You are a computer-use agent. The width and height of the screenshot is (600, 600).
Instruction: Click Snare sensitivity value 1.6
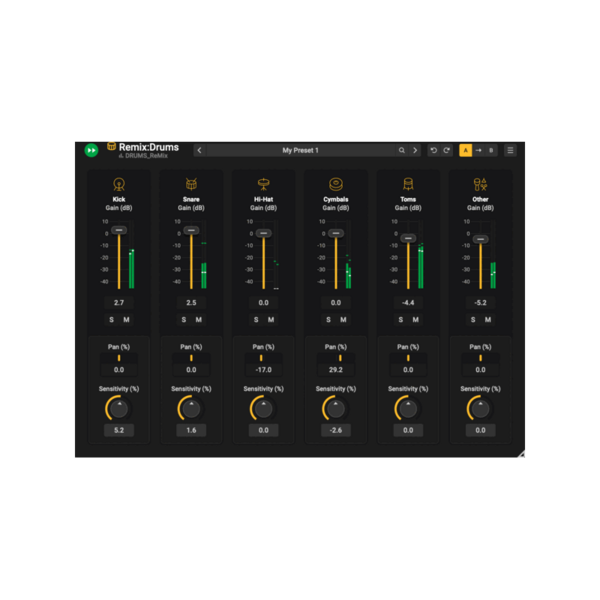click(x=191, y=430)
